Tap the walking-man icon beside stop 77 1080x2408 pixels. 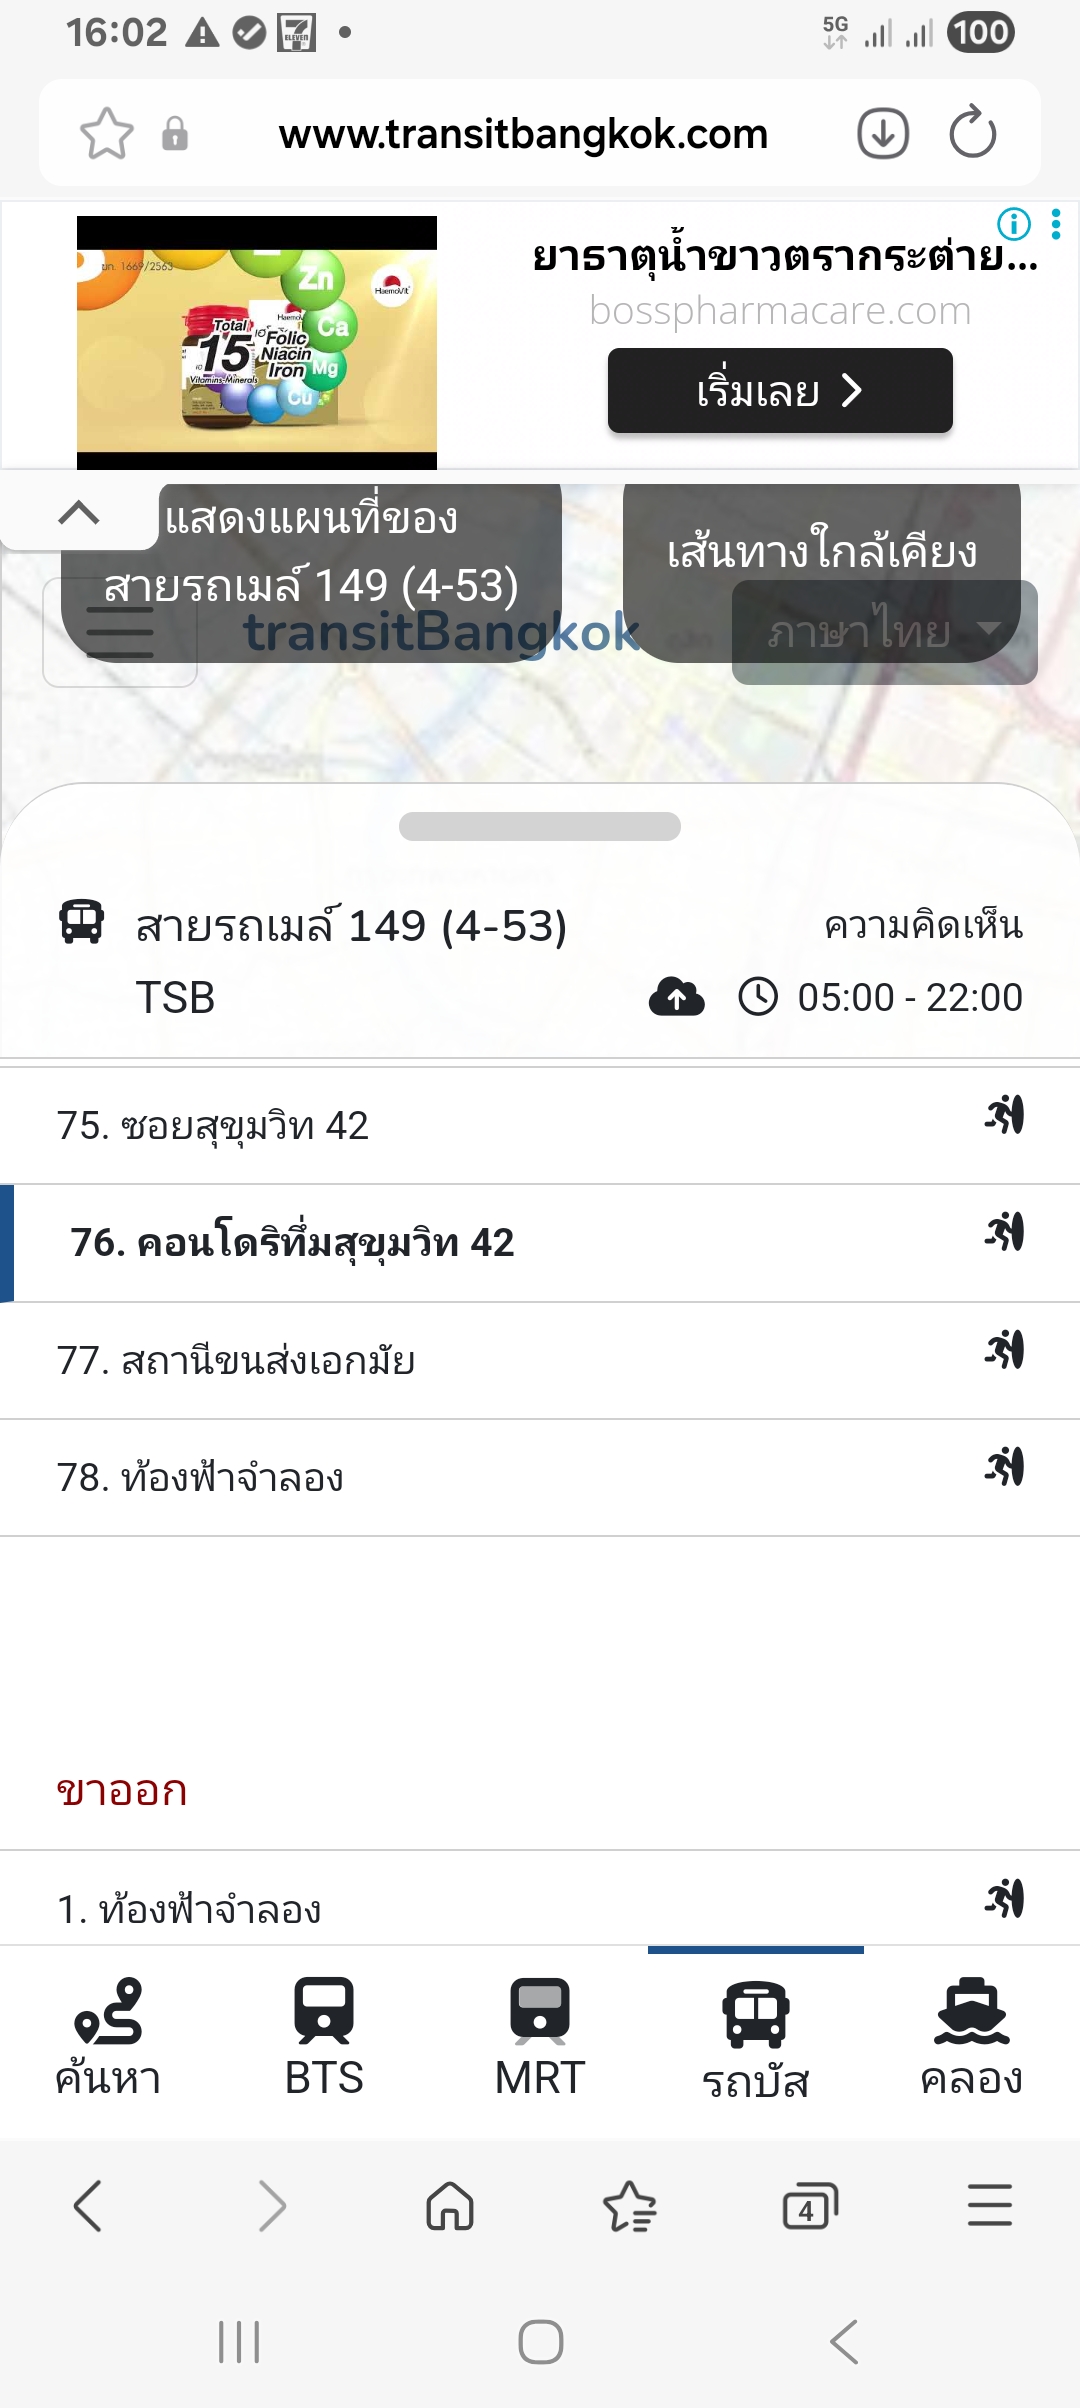1005,1350
